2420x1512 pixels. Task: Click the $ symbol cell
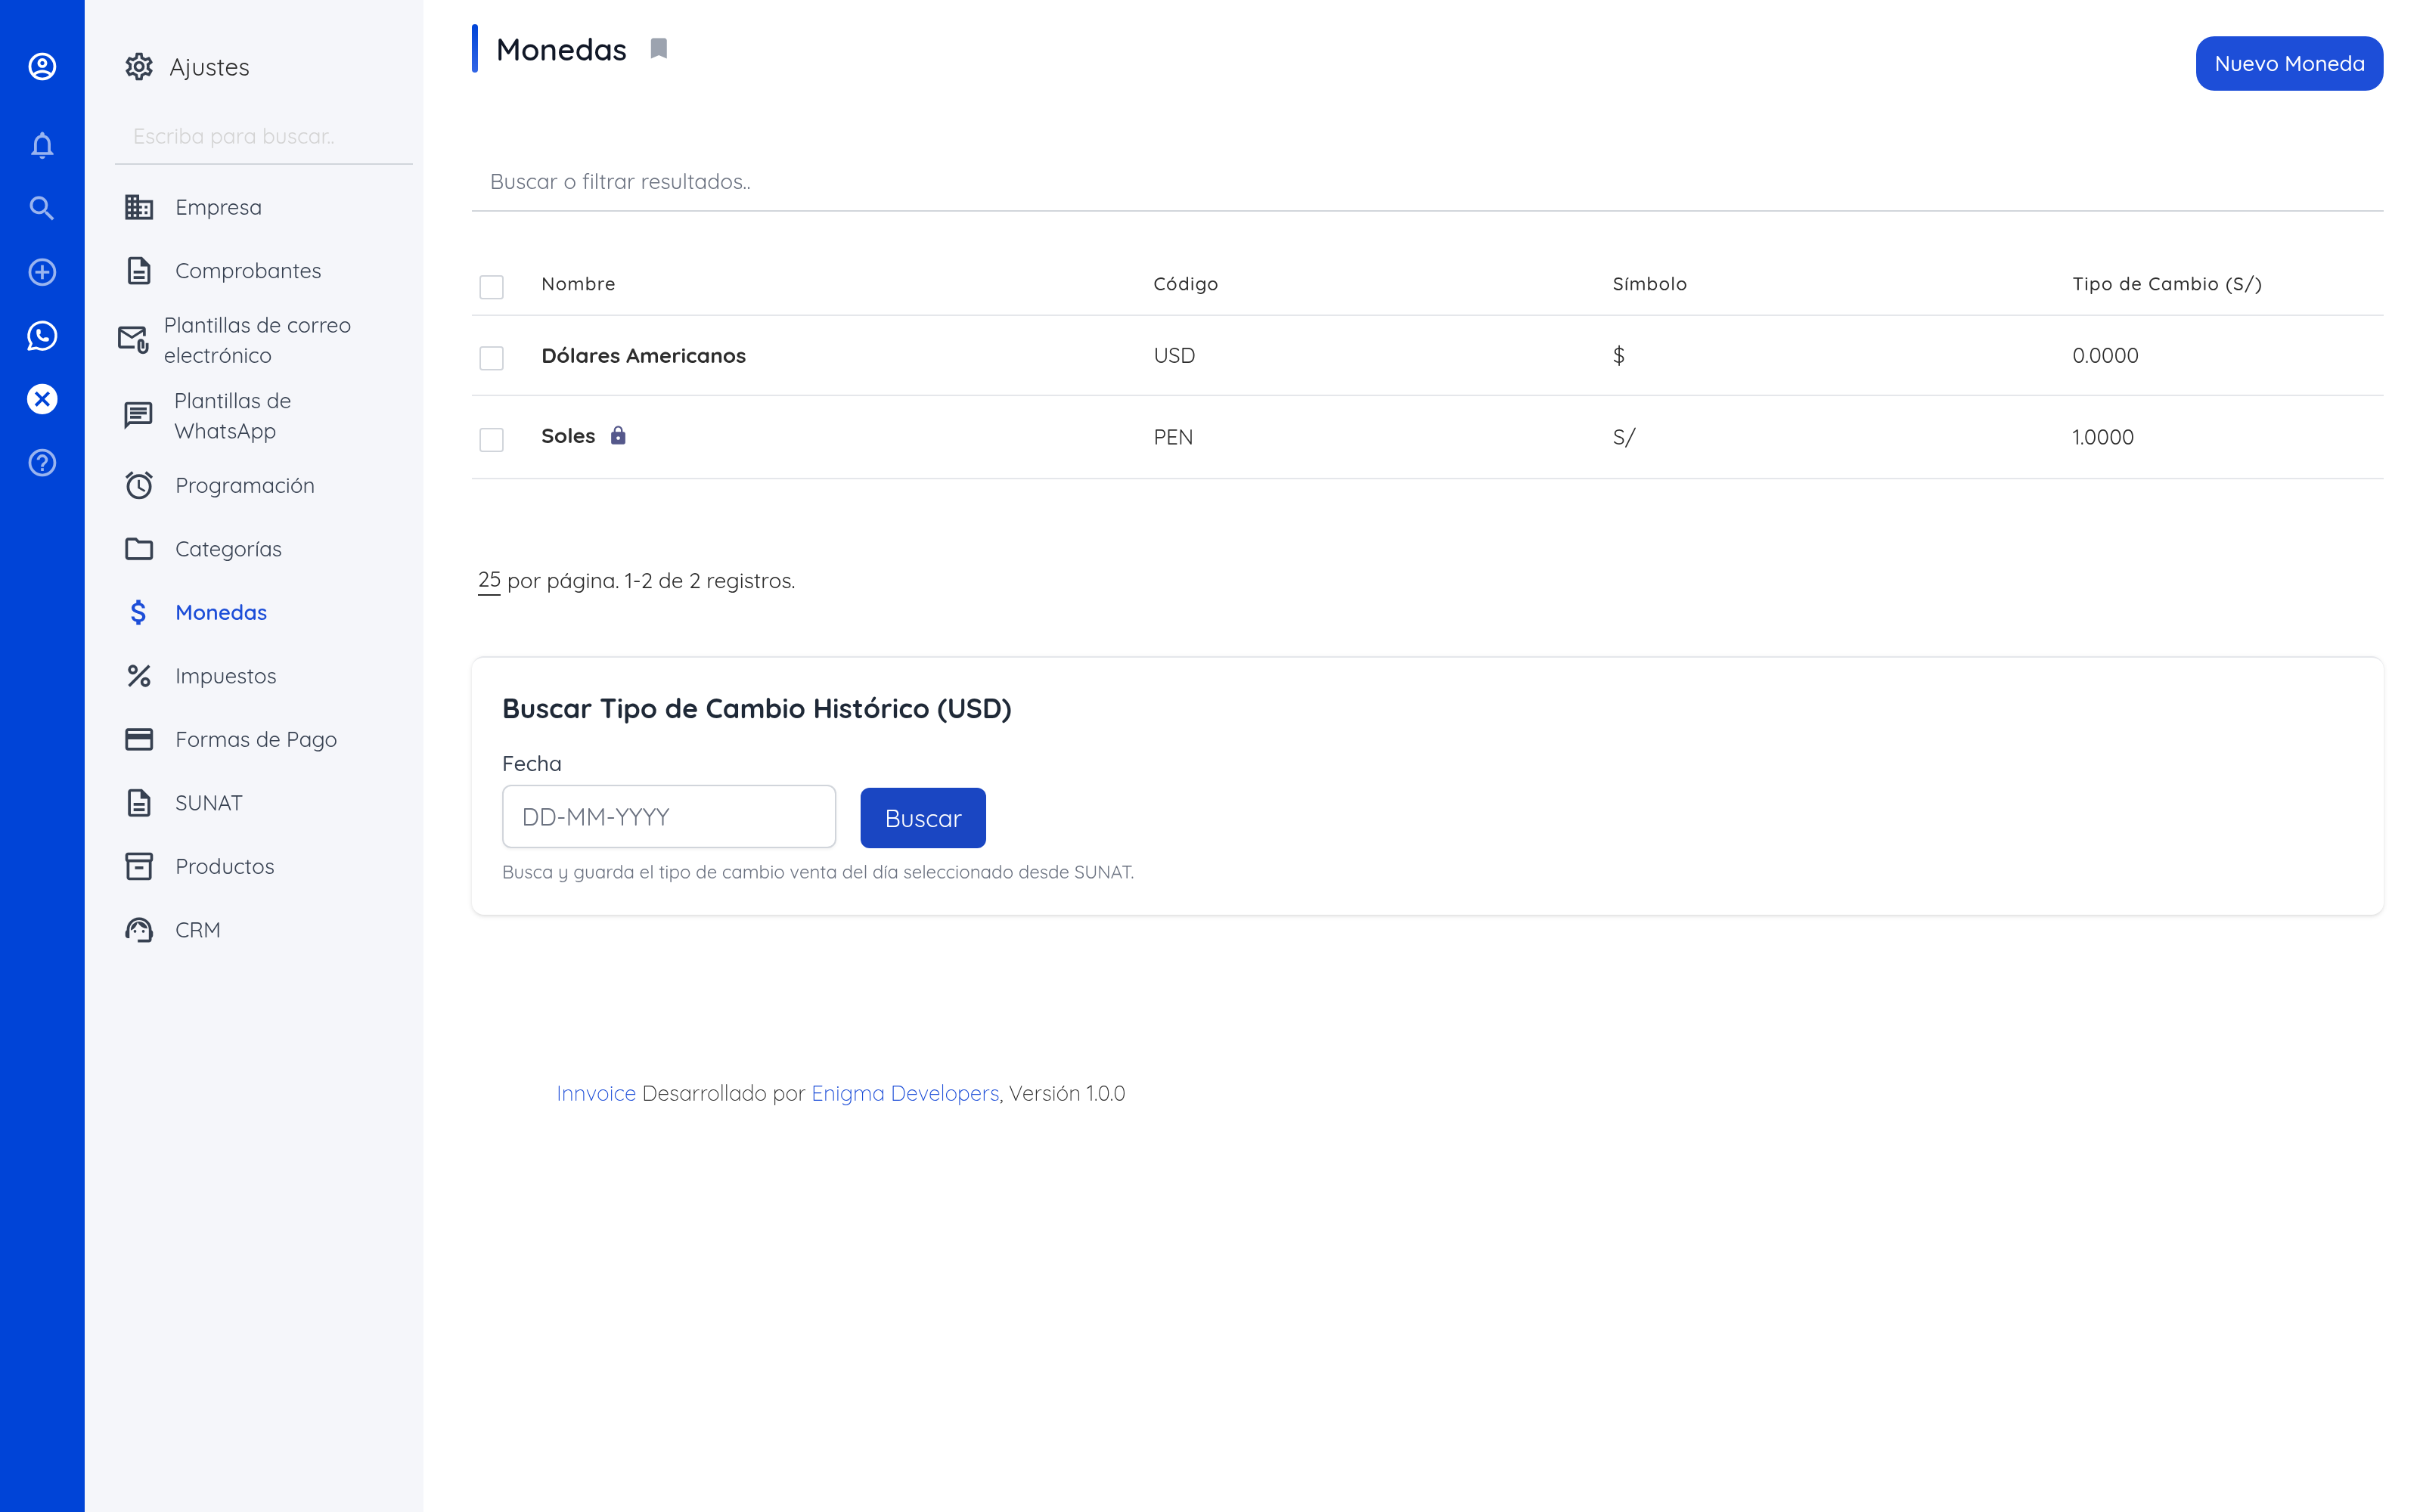click(x=1618, y=355)
